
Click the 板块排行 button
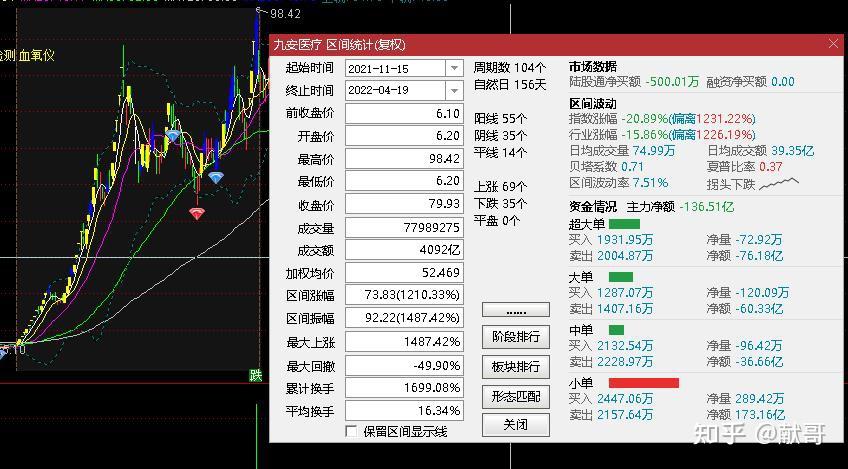[516, 366]
